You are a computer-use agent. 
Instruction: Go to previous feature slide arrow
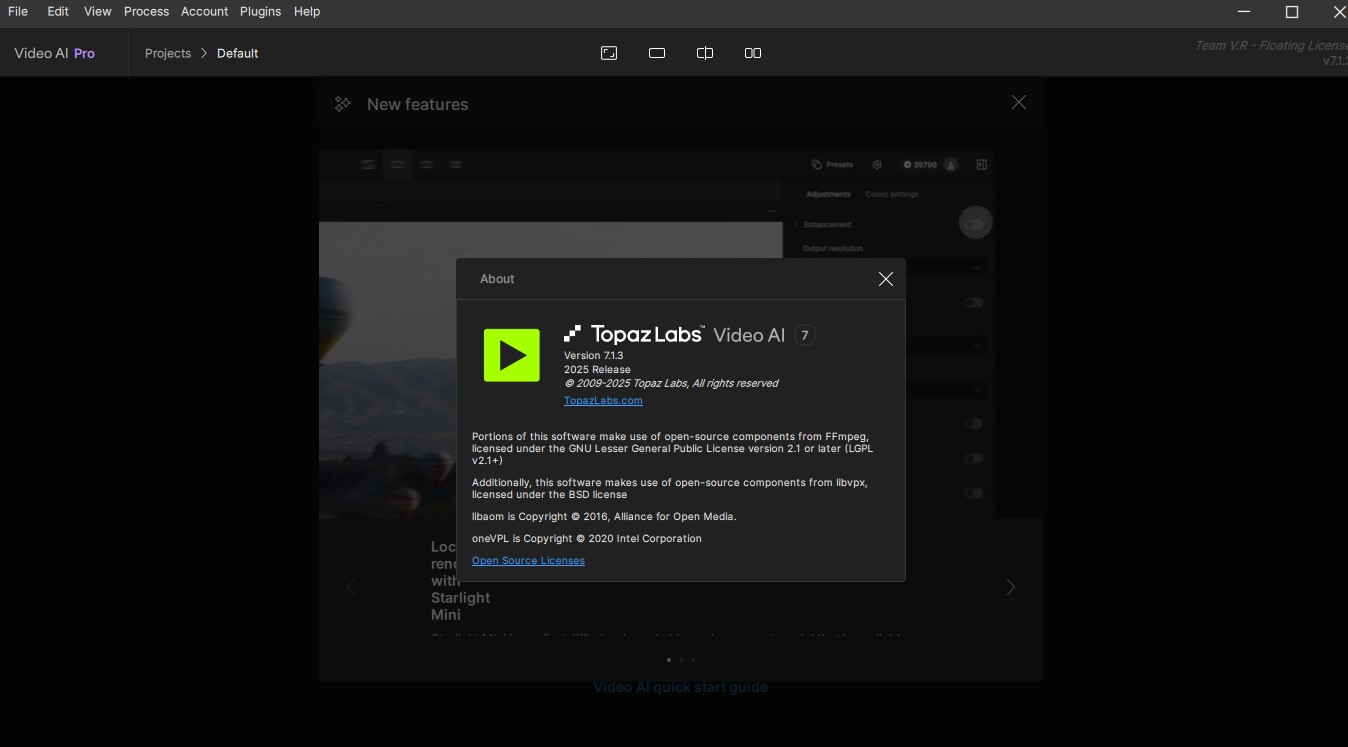pyautogui.click(x=351, y=587)
